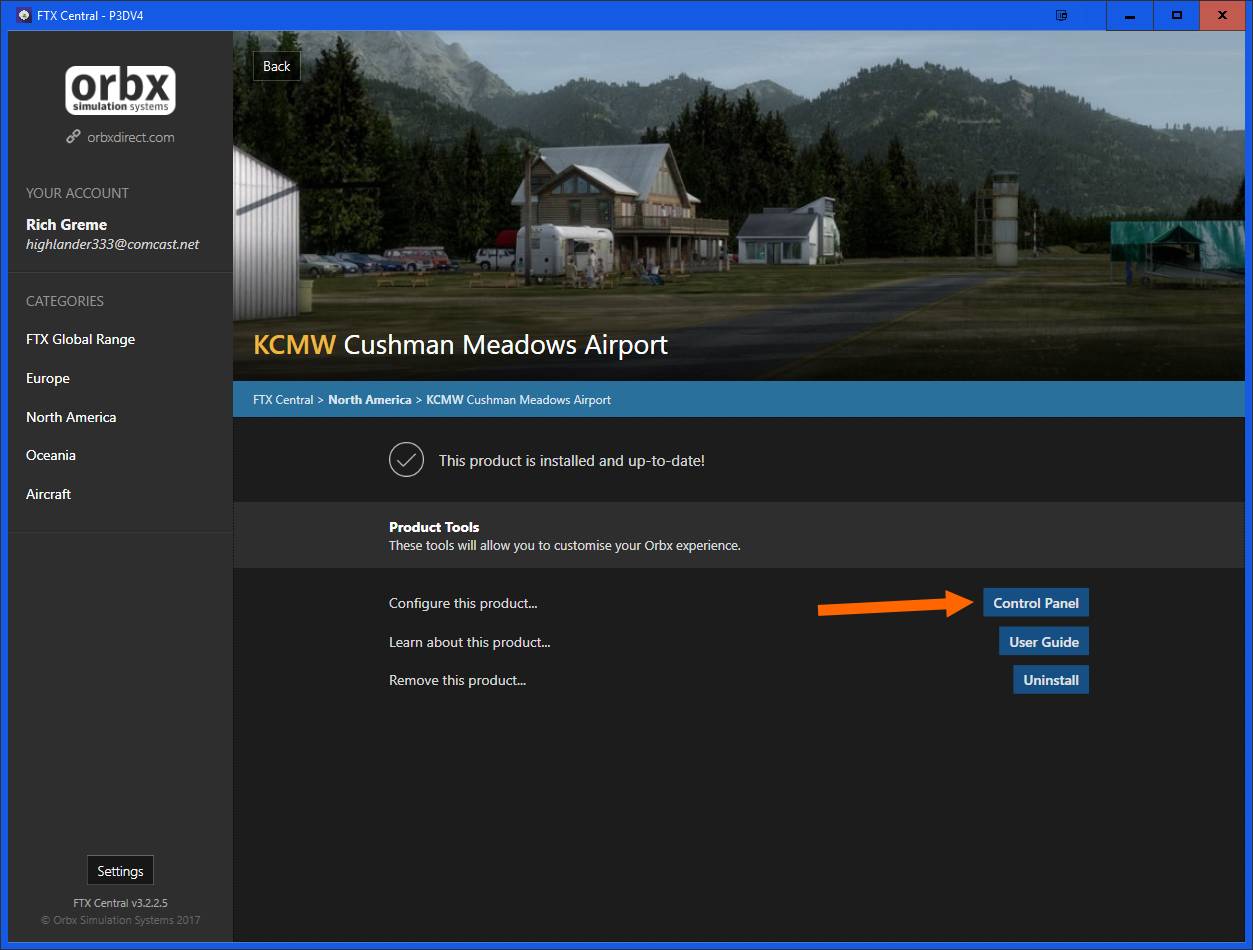1253x950 pixels.
Task: Click the link icon beside orbxdirect.com
Action: pyautogui.click(x=74, y=137)
